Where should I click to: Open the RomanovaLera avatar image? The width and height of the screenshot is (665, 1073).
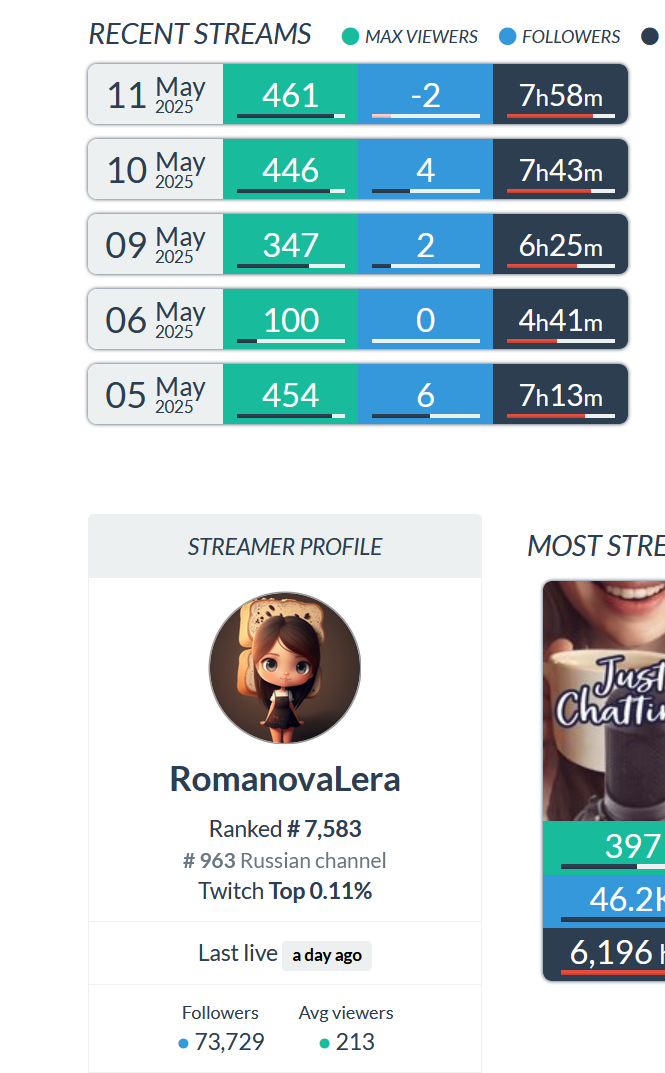pos(285,667)
